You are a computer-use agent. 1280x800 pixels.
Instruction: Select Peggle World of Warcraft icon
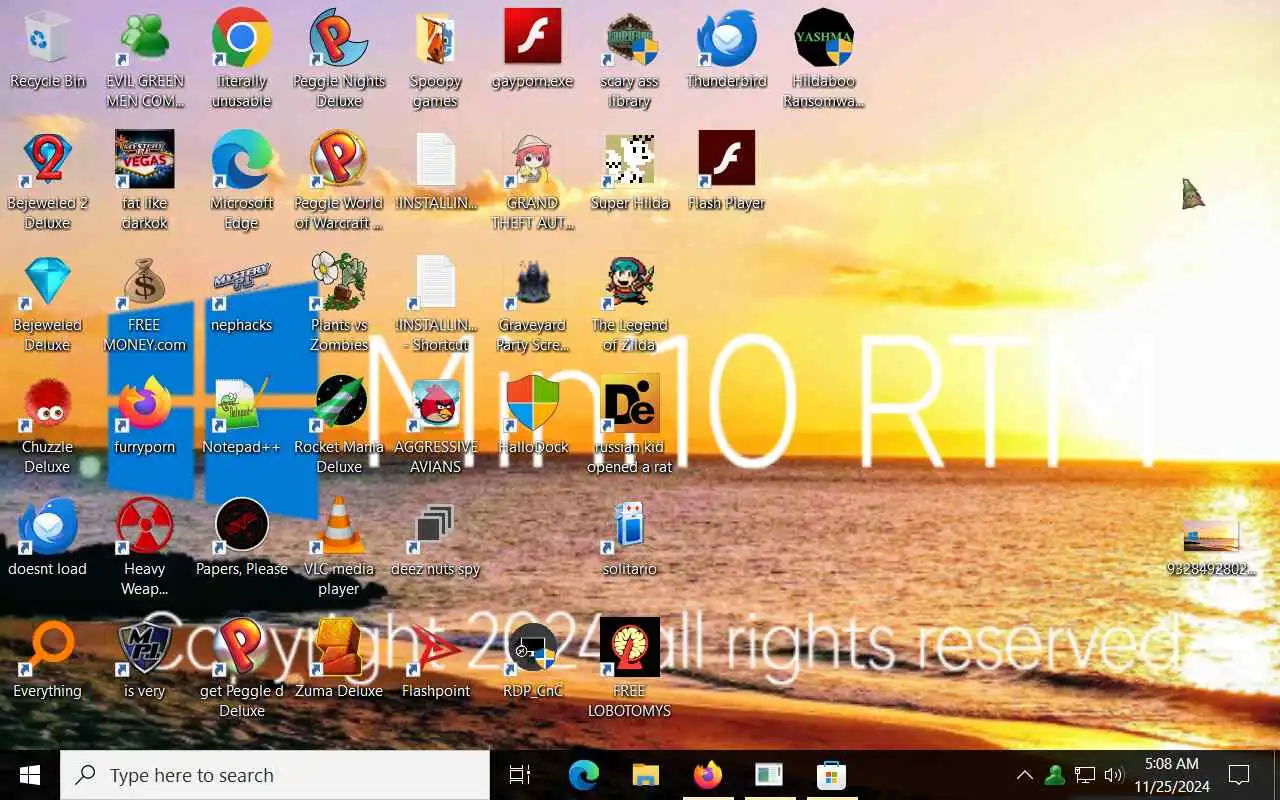pyautogui.click(x=339, y=160)
